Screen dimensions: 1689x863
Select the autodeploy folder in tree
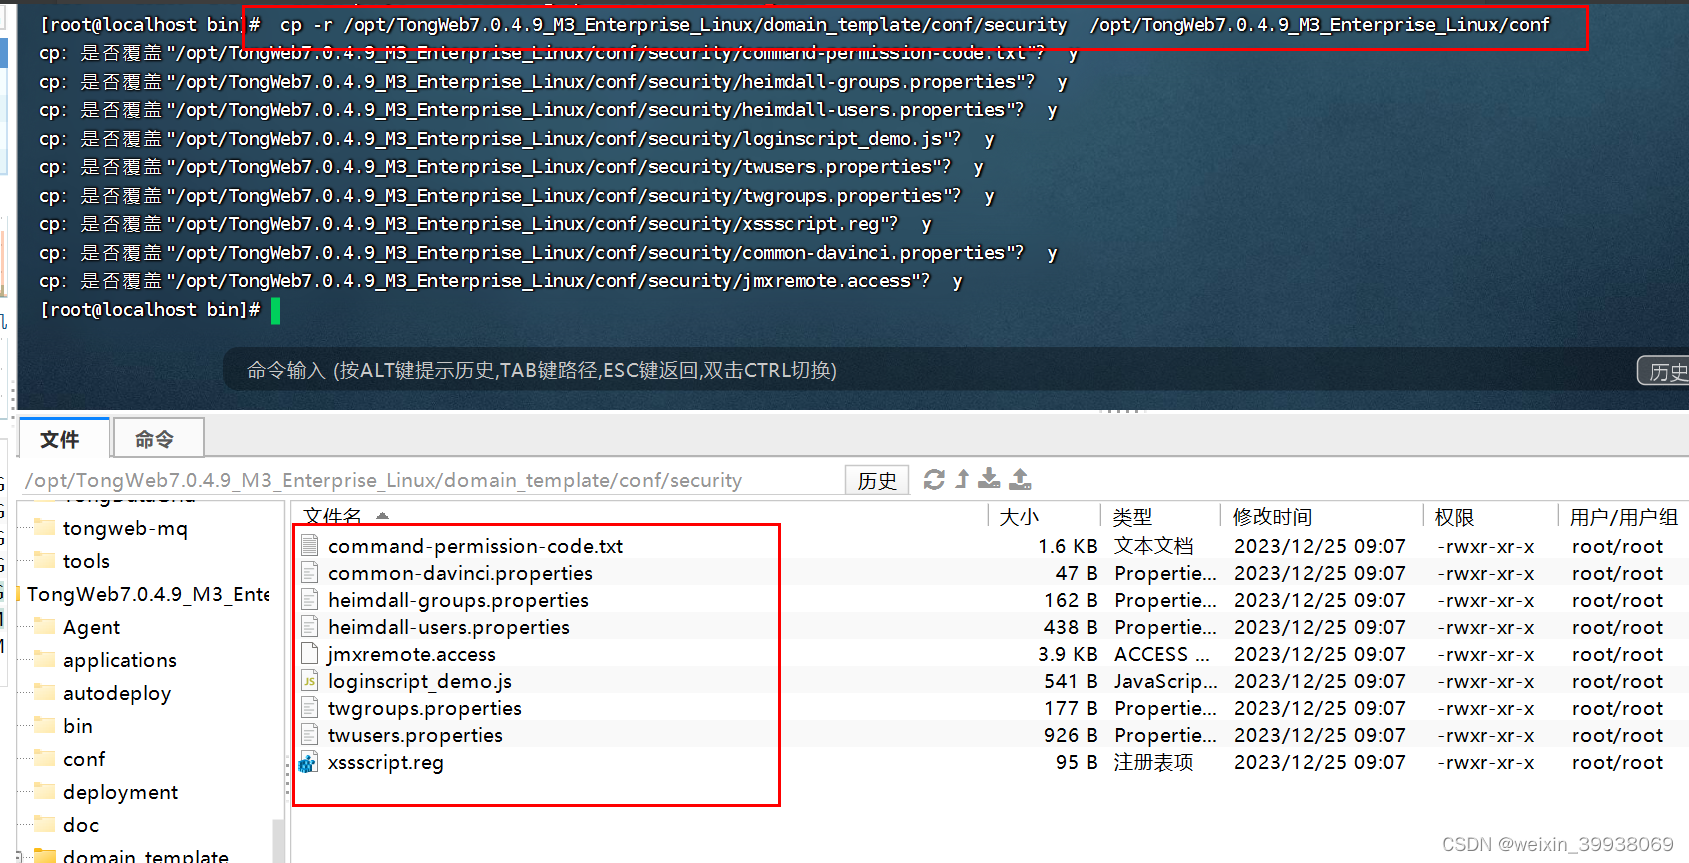116,693
